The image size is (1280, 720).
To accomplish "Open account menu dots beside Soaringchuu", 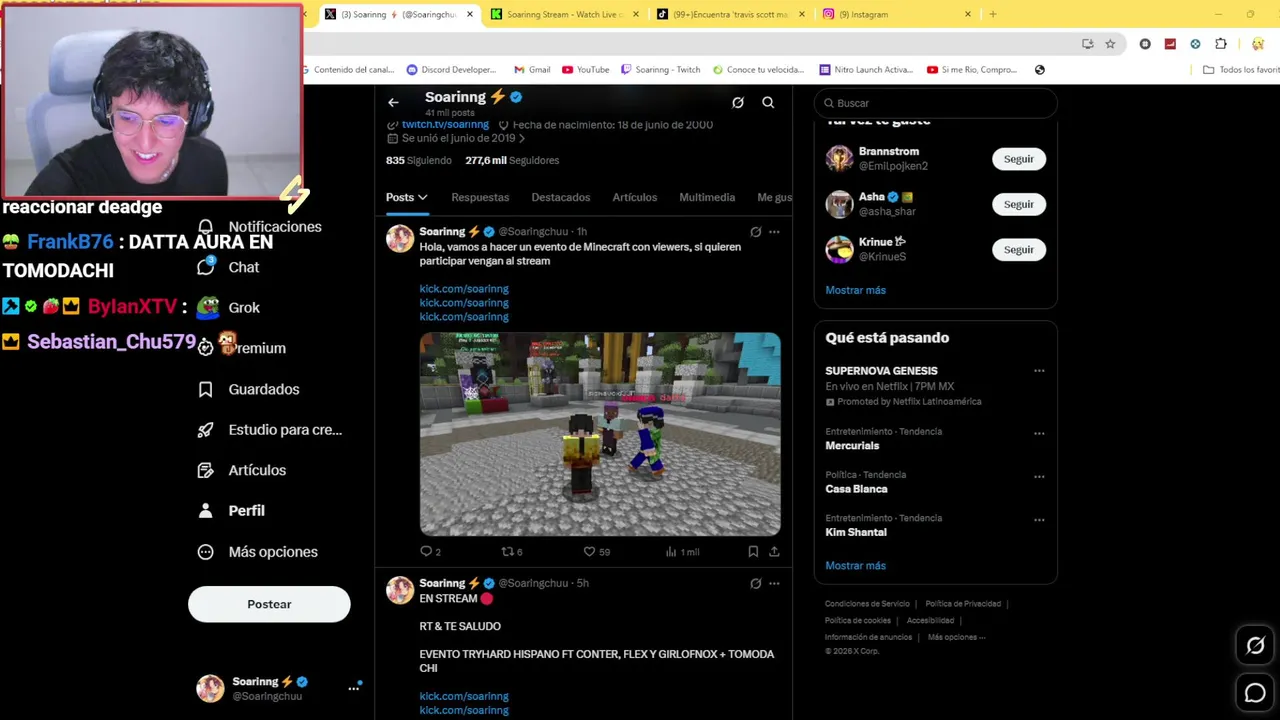I will click(353, 688).
